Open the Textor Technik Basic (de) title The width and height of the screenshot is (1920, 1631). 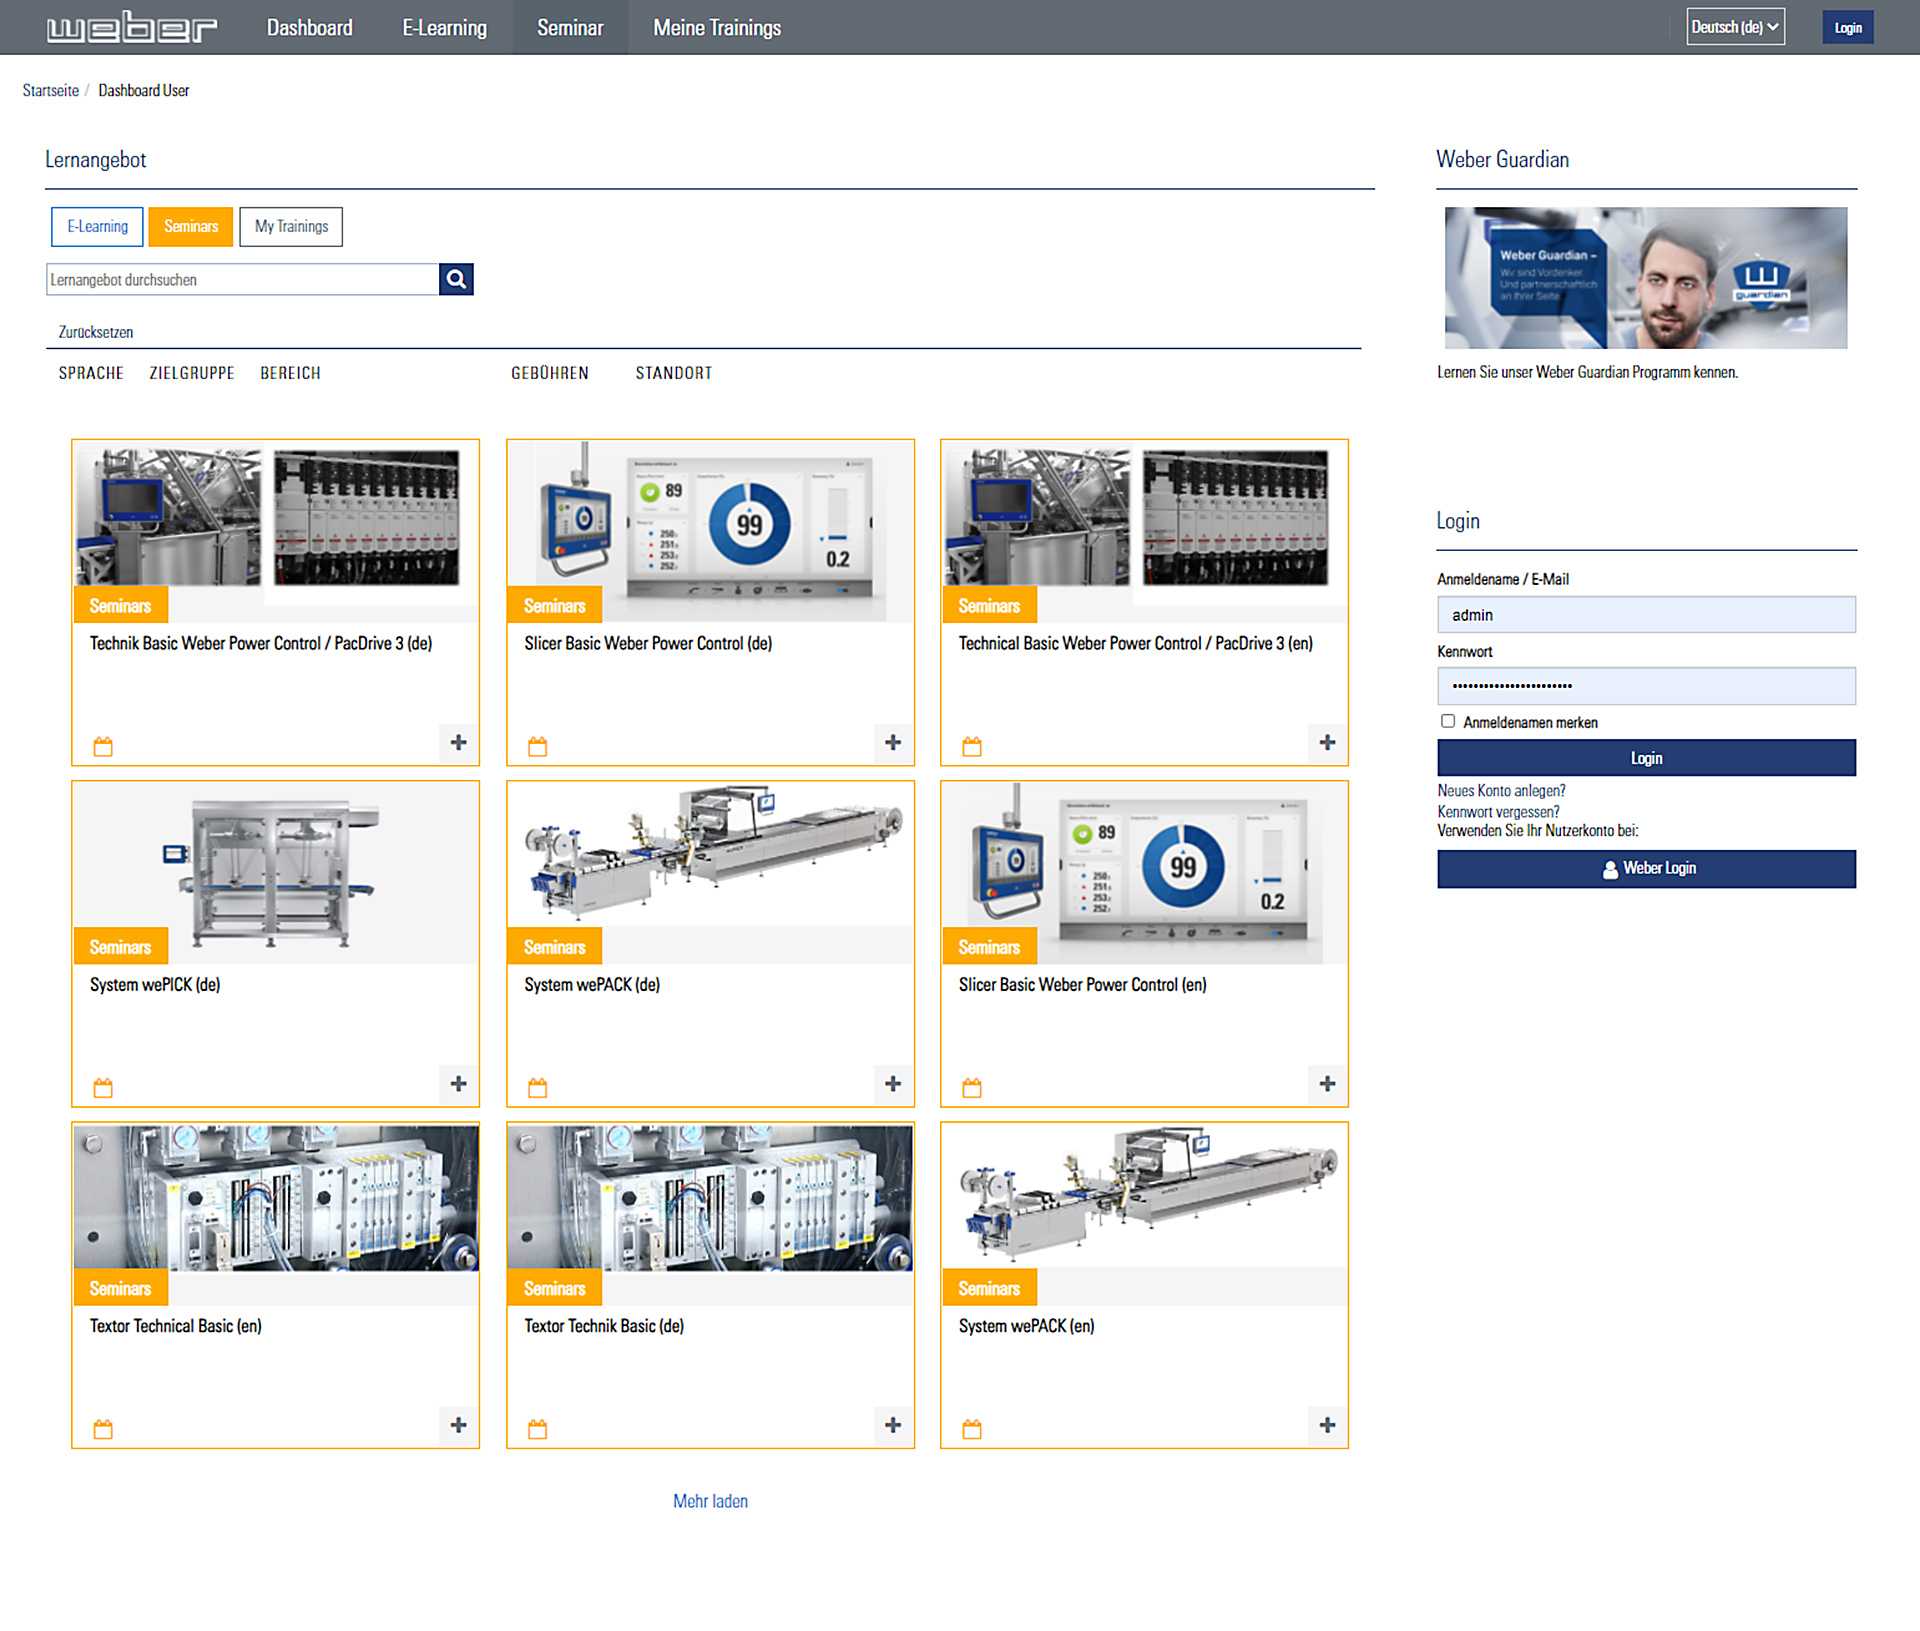tap(604, 1326)
